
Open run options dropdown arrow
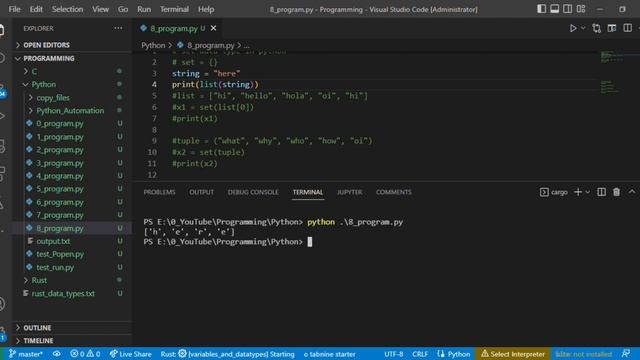pos(583,28)
